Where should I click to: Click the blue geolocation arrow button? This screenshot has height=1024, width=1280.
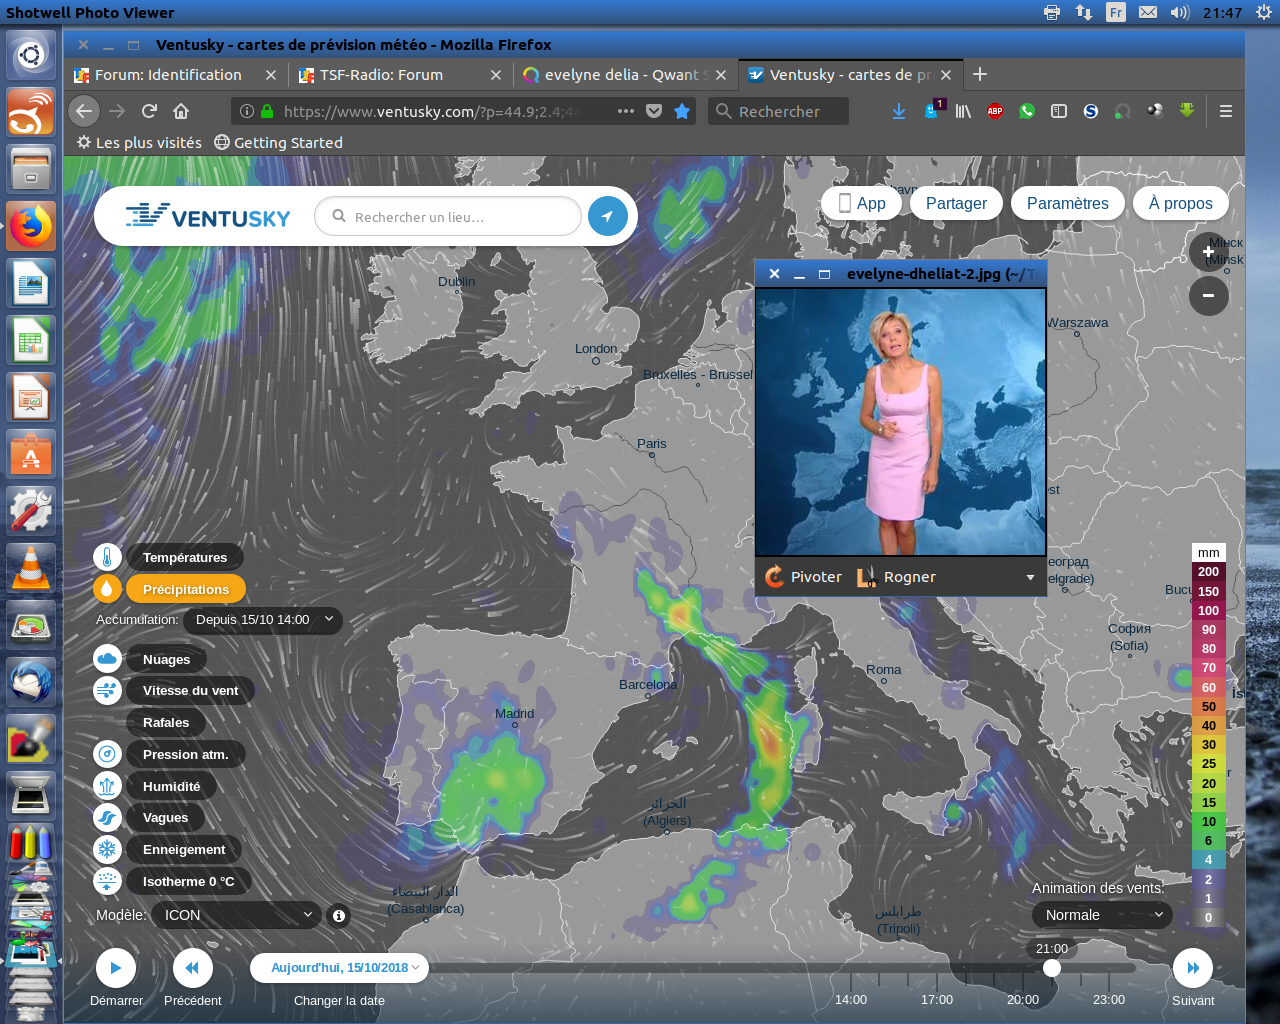coord(607,216)
